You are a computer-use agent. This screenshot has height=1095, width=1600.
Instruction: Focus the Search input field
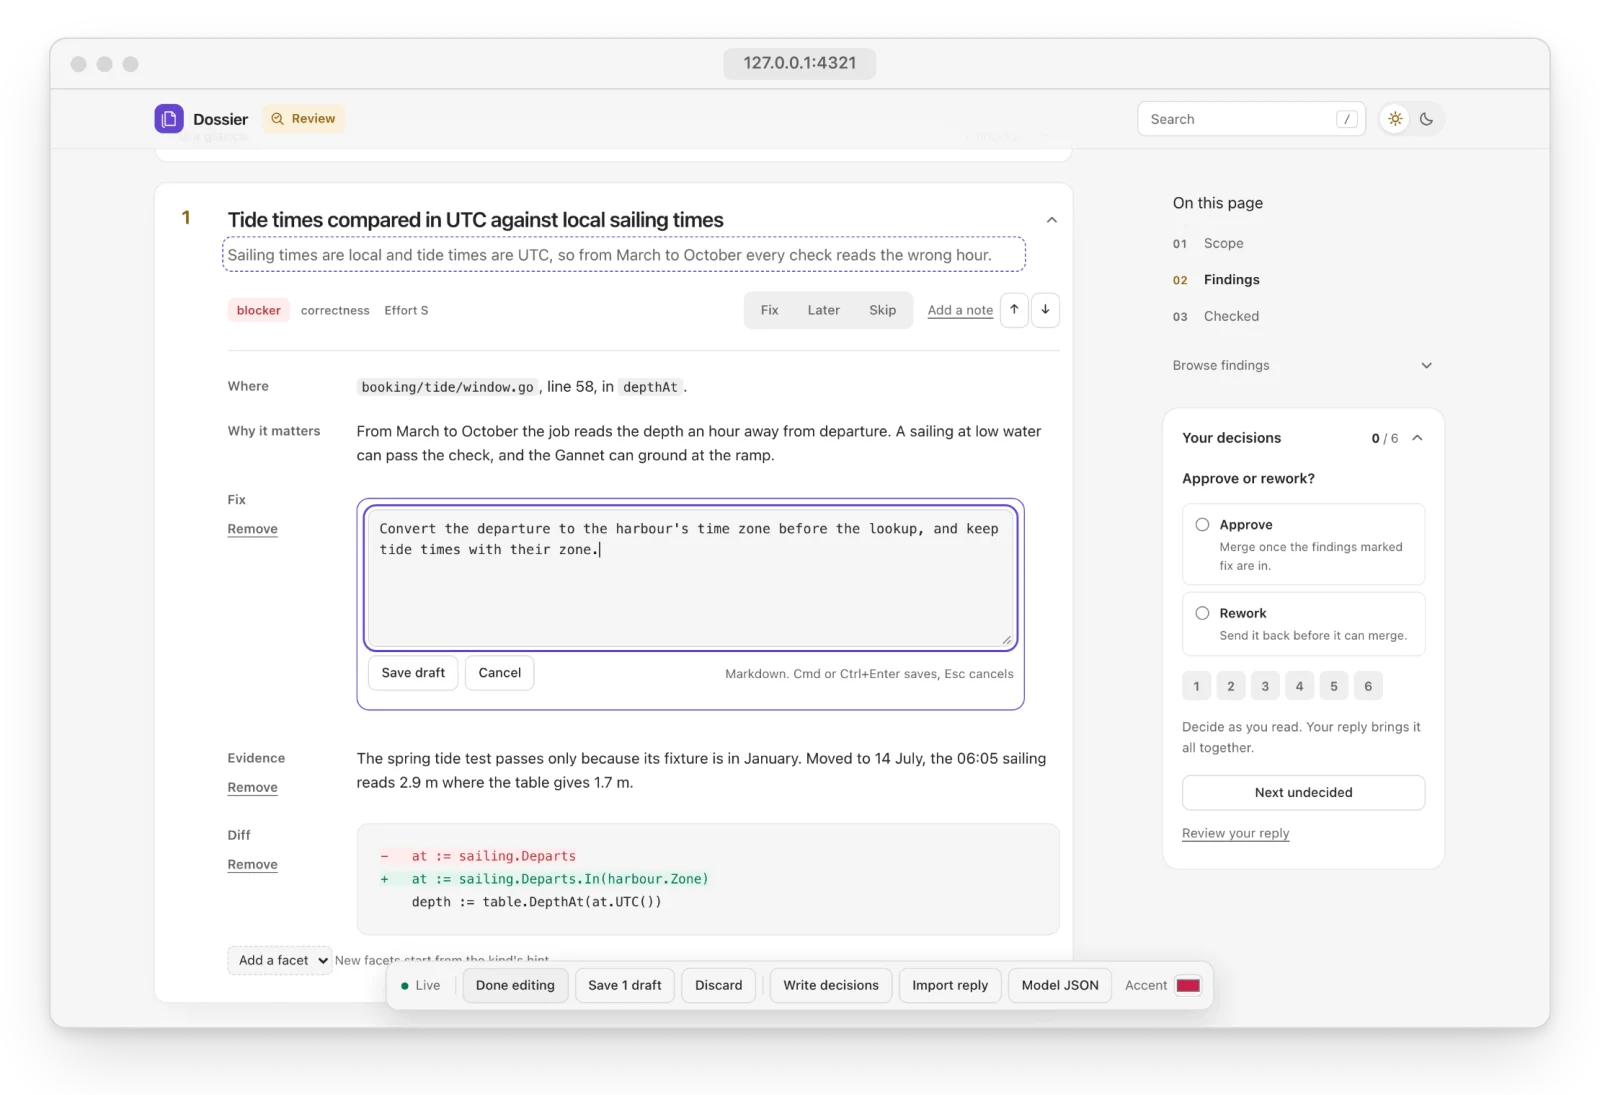tap(1251, 119)
